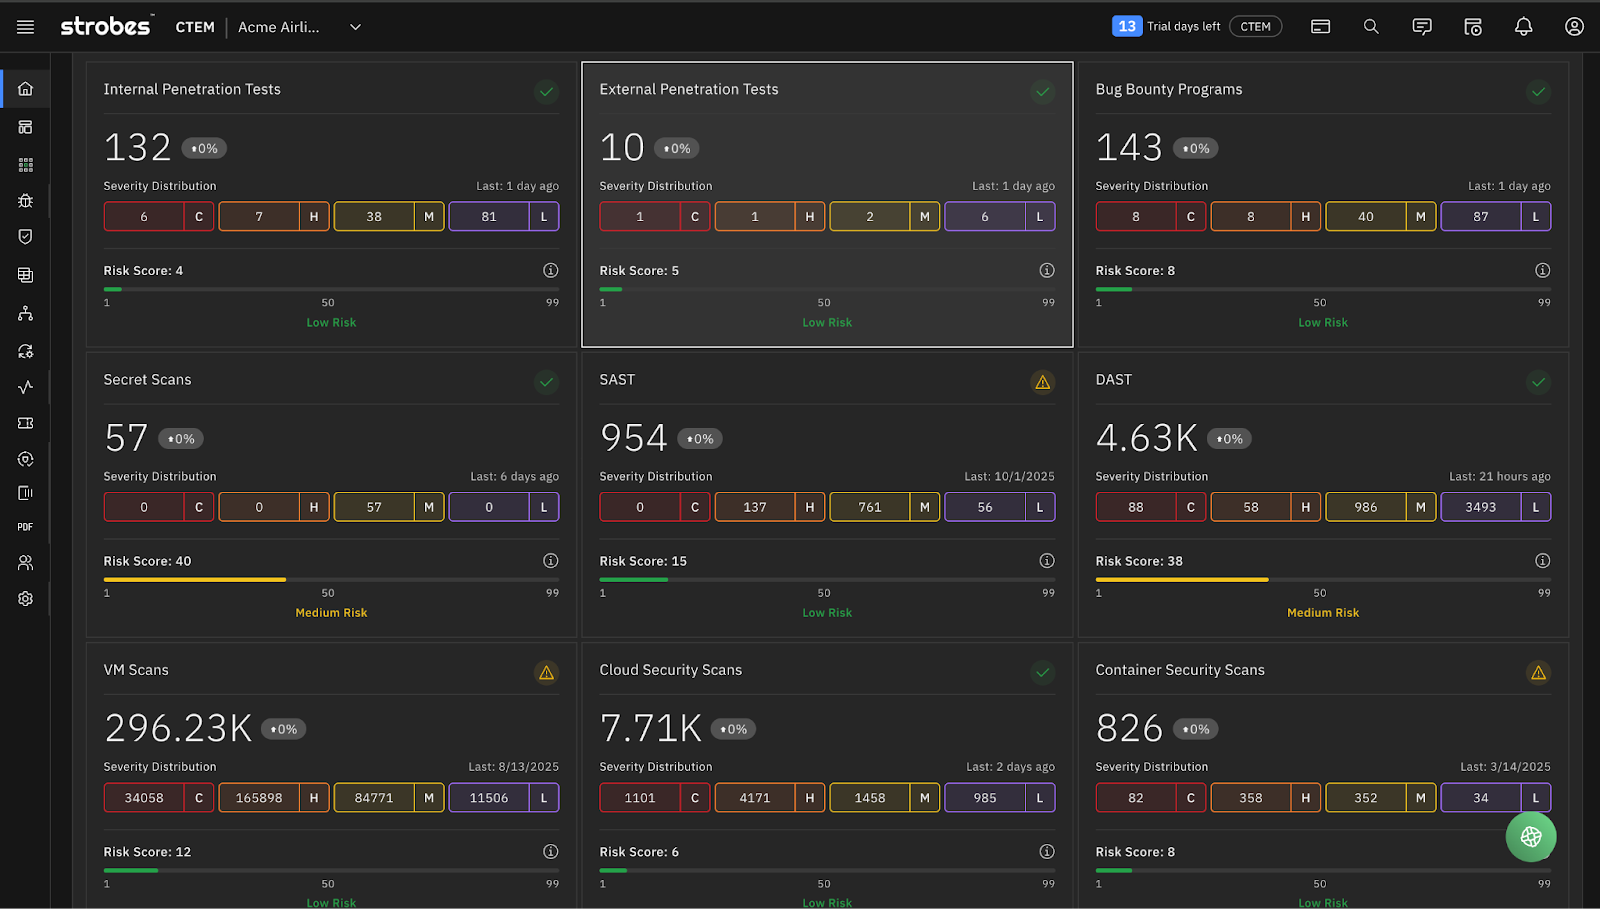Select the home icon in sidebar
This screenshot has width=1600, height=909.
click(x=25, y=88)
